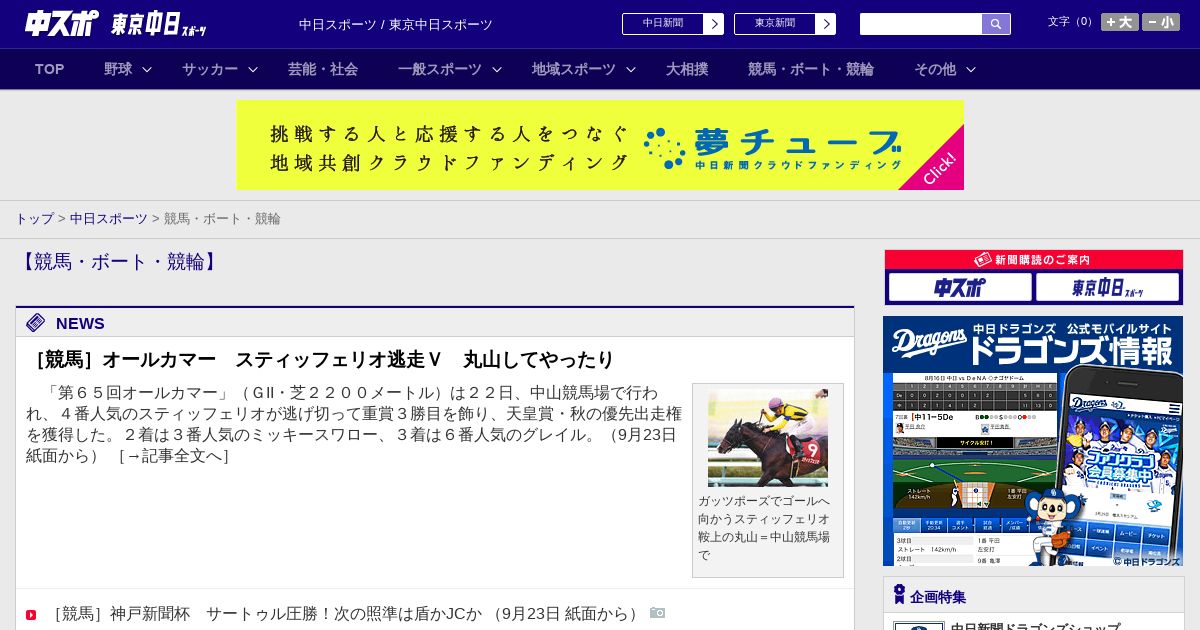1200x630 pixels.
Task: Click the magnifier search button
Action: pyautogui.click(x=996, y=24)
